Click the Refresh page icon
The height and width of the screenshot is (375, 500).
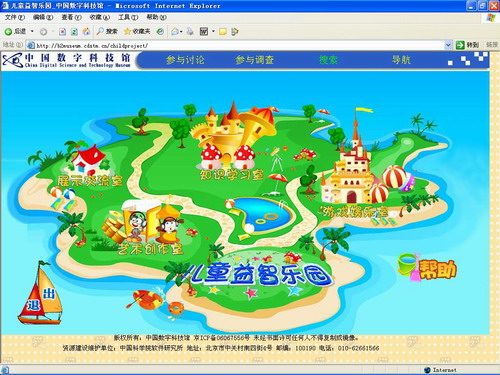pyautogui.click(x=74, y=32)
